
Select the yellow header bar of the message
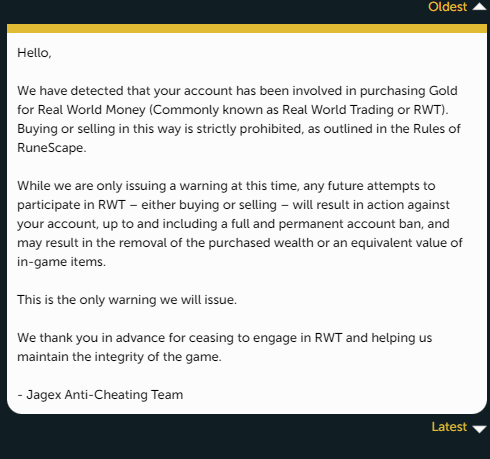[247, 28]
